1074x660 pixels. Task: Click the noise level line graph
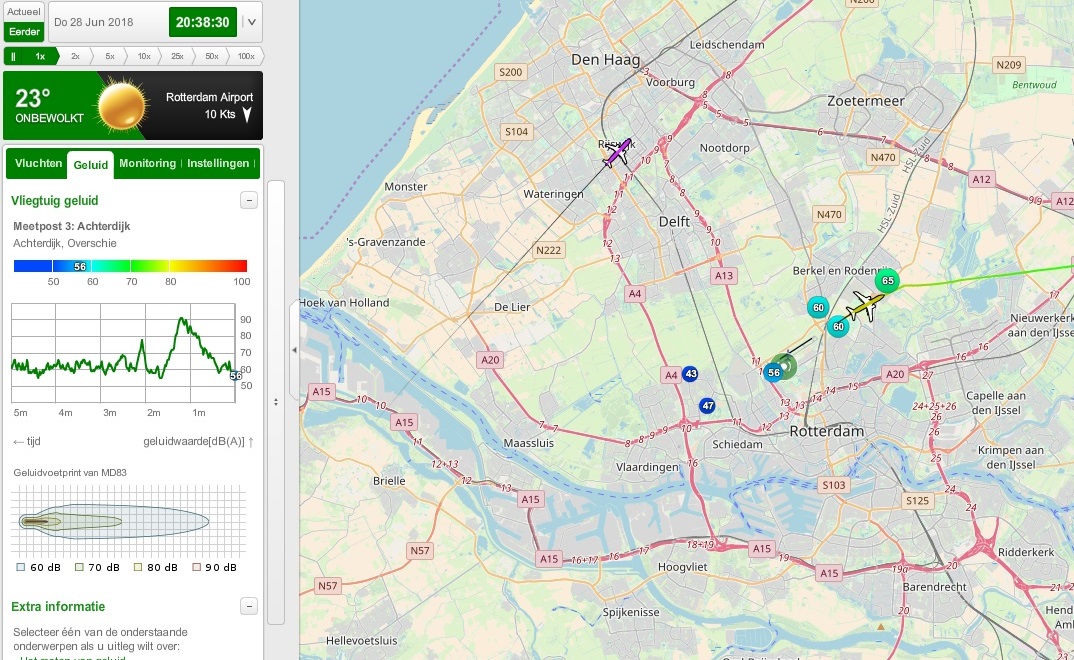click(123, 353)
